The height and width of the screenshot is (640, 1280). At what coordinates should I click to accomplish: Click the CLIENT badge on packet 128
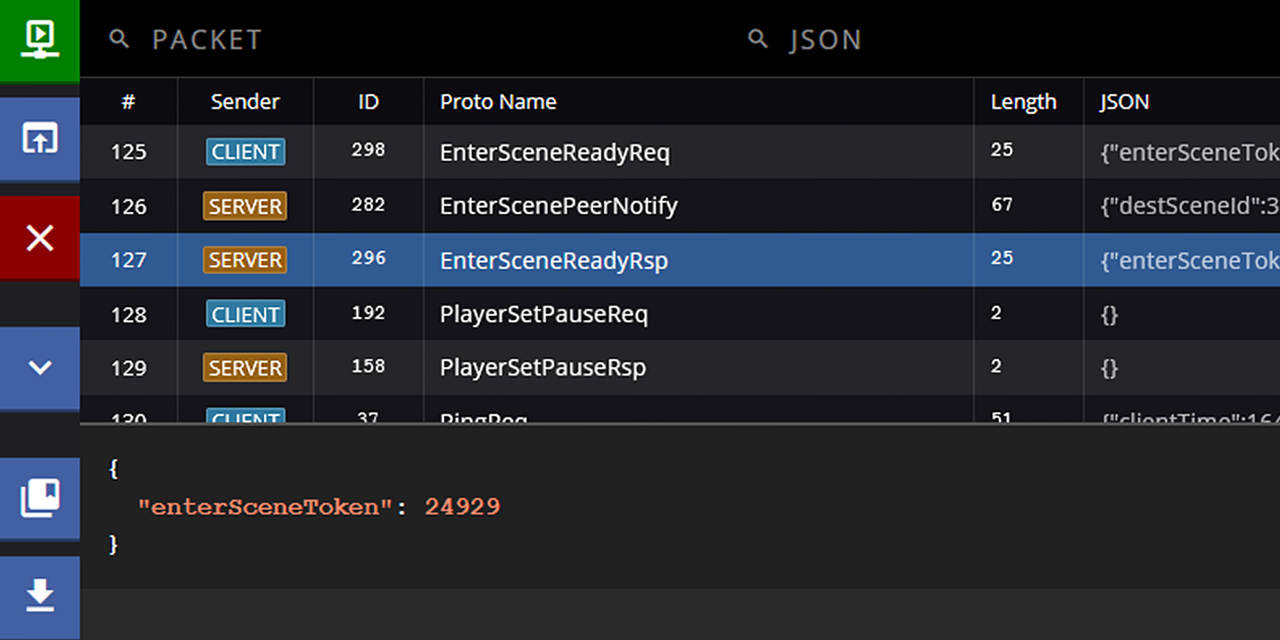click(x=245, y=314)
